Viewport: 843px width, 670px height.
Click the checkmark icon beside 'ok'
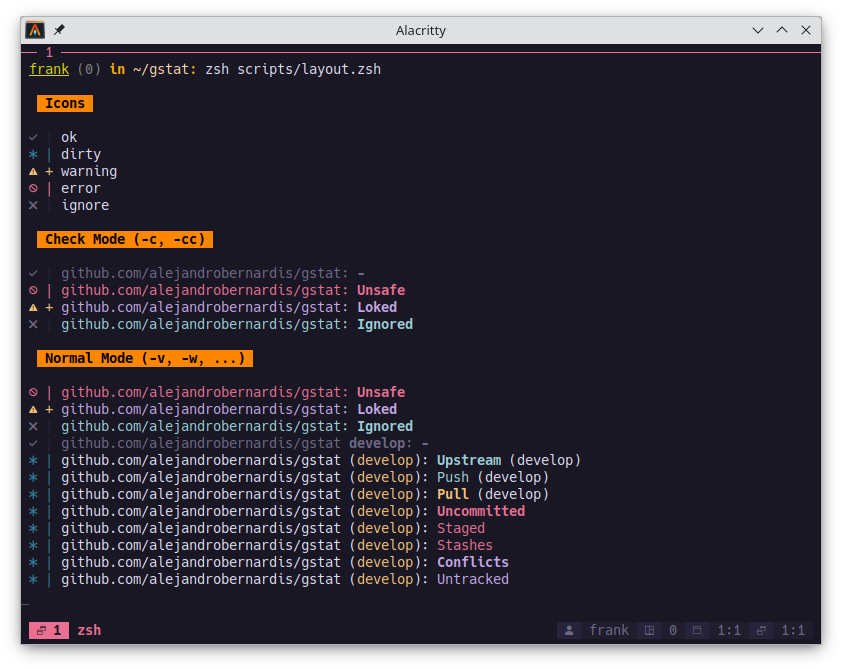pyautogui.click(x=33, y=138)
